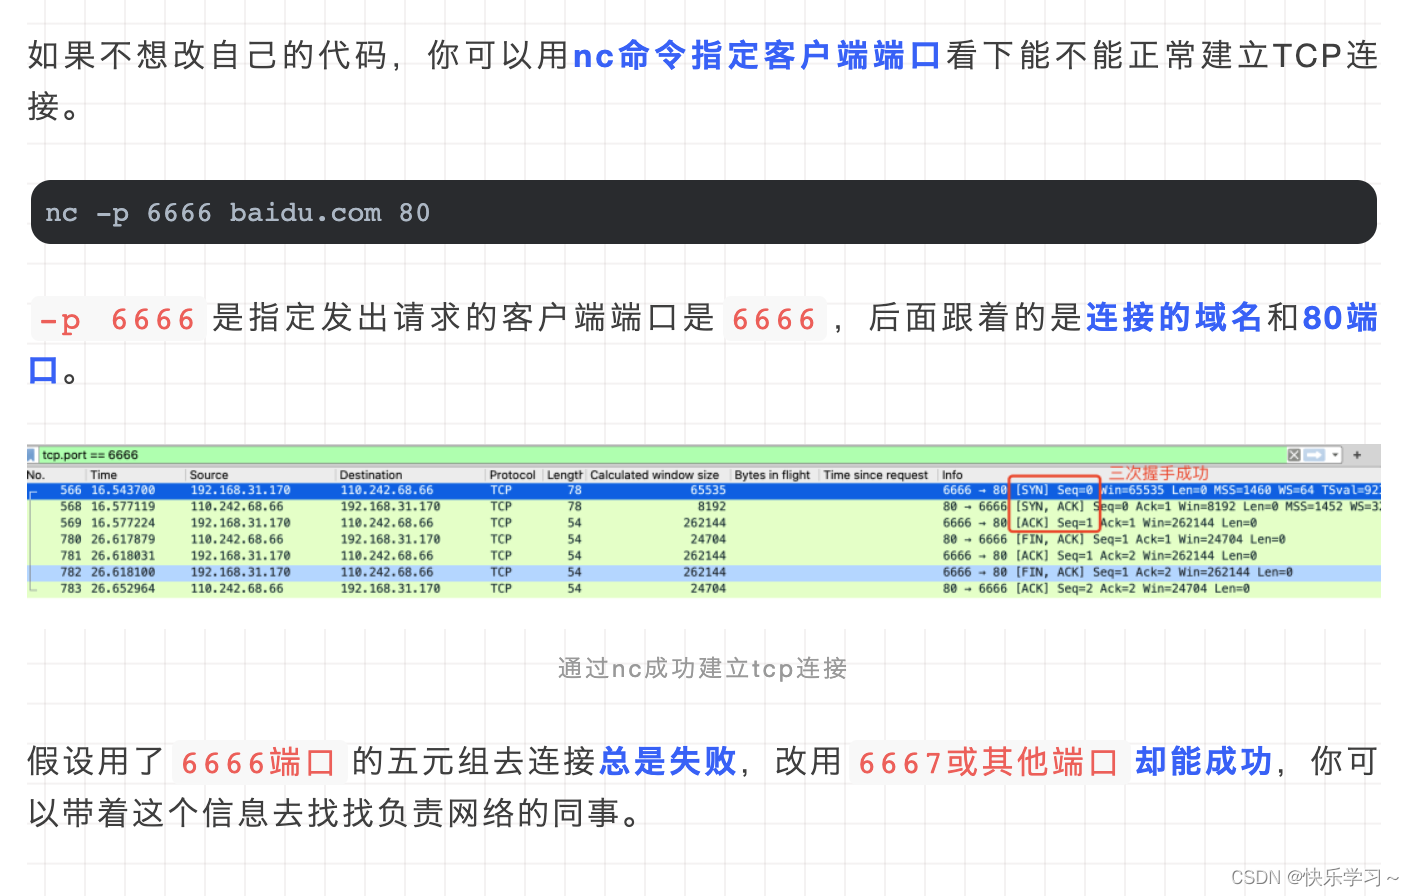Clear the tcp.port filter using the X icon
Screen dimensions: 1414x896
coord(1293,455)
